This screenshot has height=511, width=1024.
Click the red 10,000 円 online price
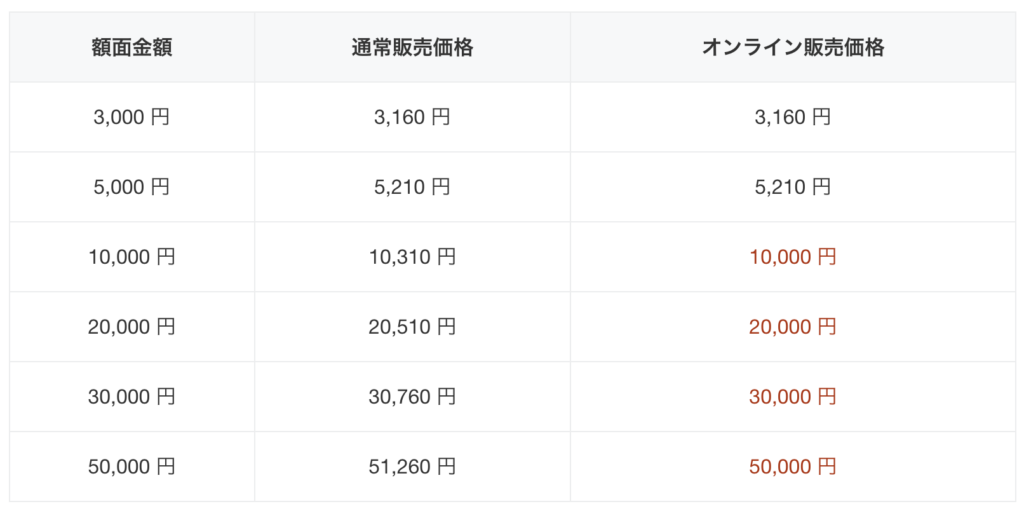(793, 257)
